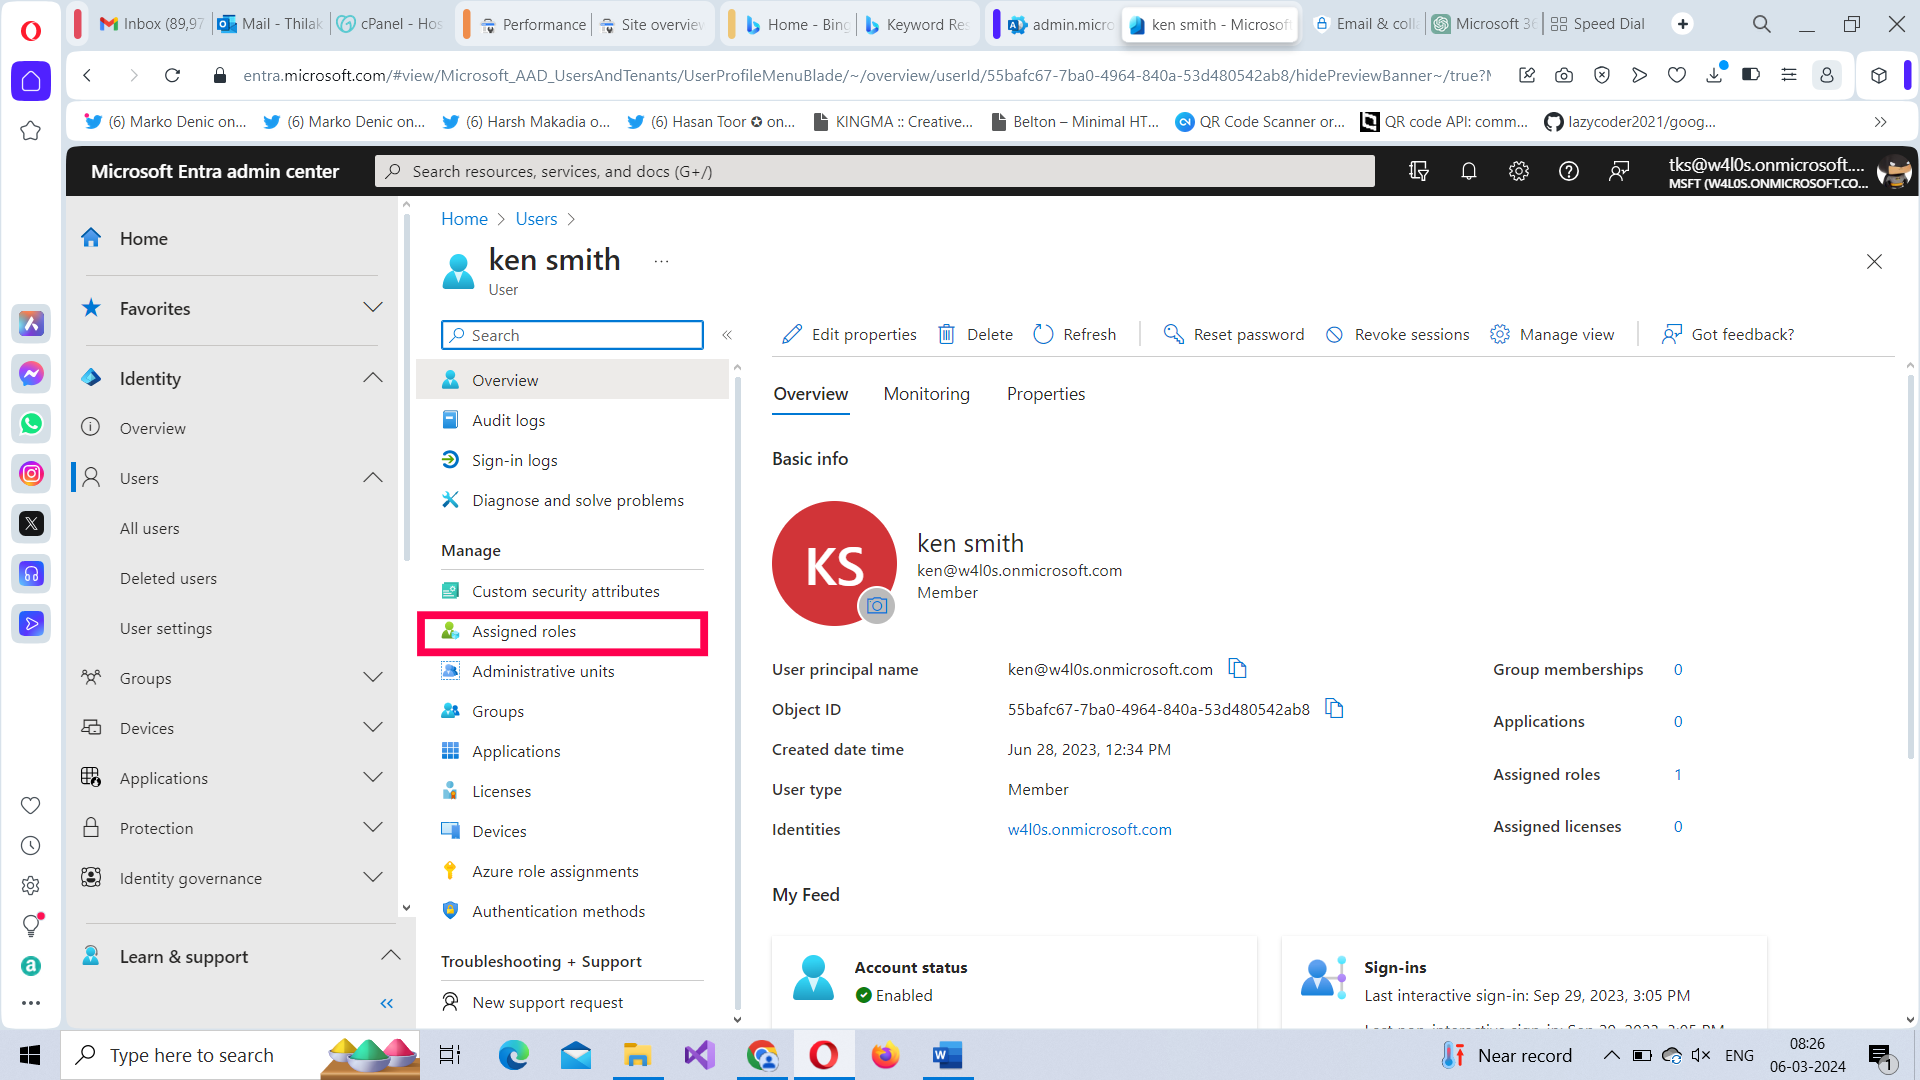Open portal settings gear in header

click(x=1518, y=171)
